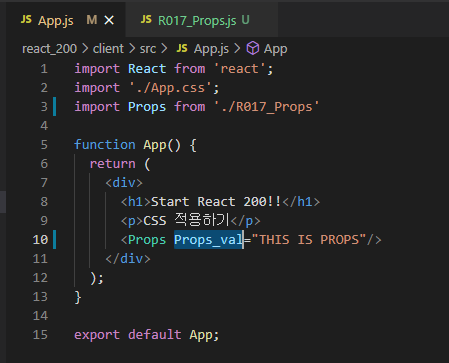Image resolution: width=449 pixels, height=363 pixels.
Task: Select src folder in the breadcrumb
Action: click(x=148, y=49)
